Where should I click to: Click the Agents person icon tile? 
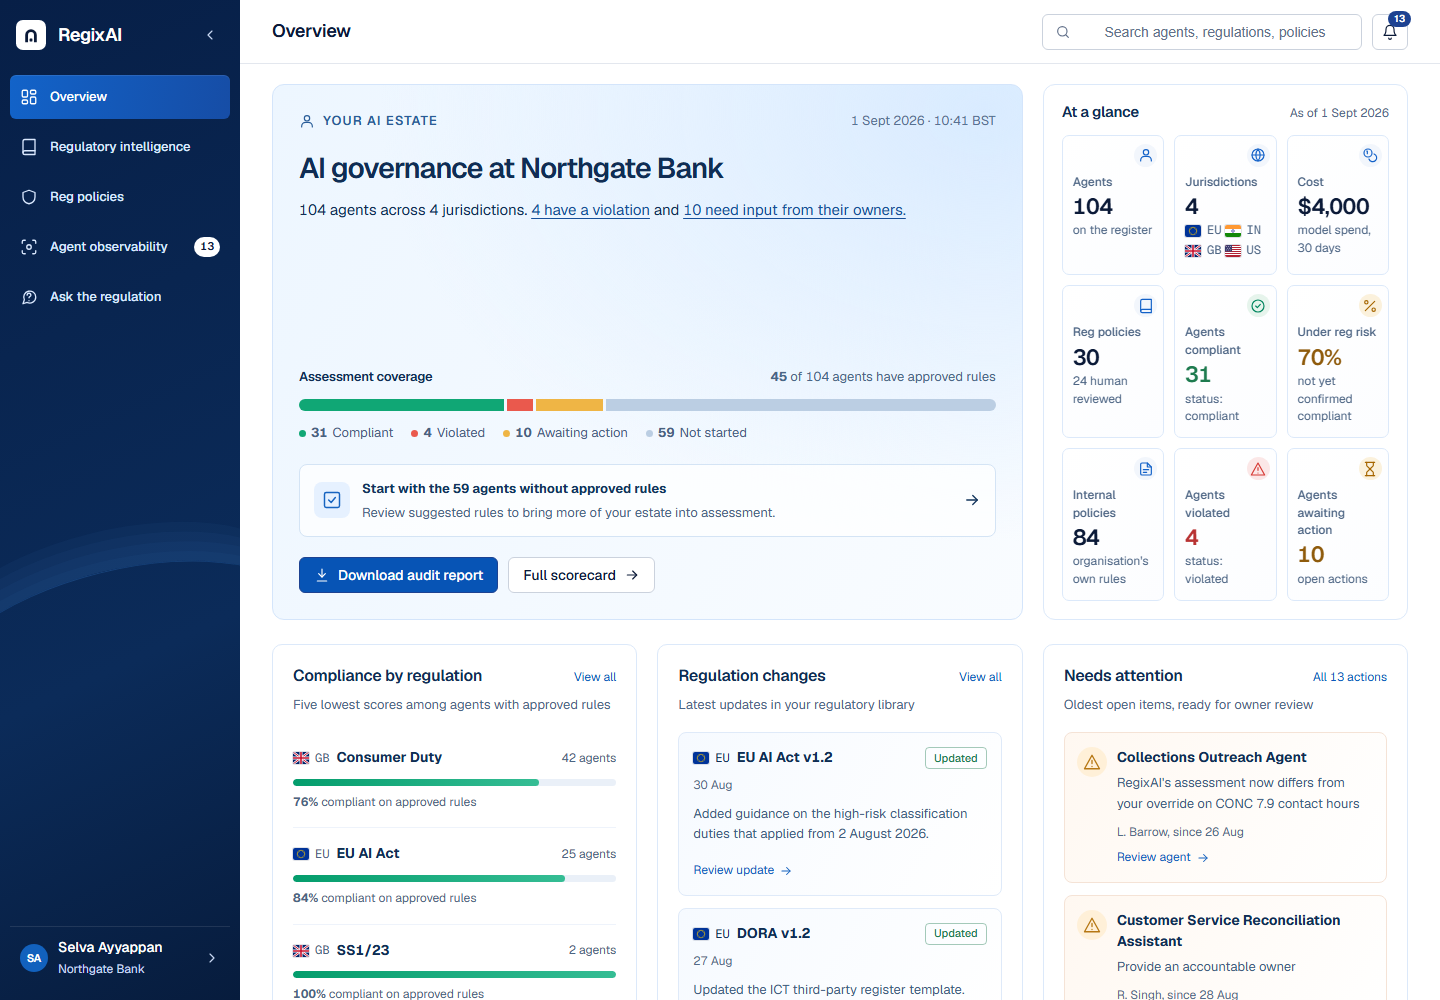point(1146,155)
